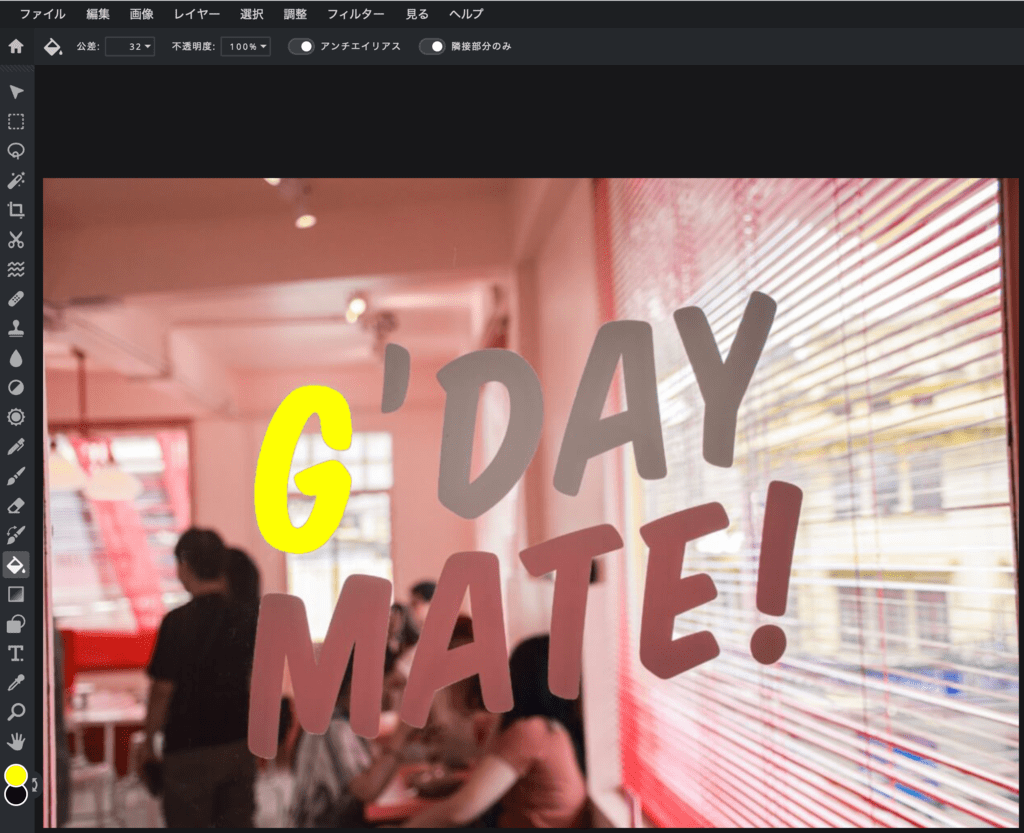This screenshot has width=1024, height=833.
Task: Select the Crop tool
Action: coord(16,210)
